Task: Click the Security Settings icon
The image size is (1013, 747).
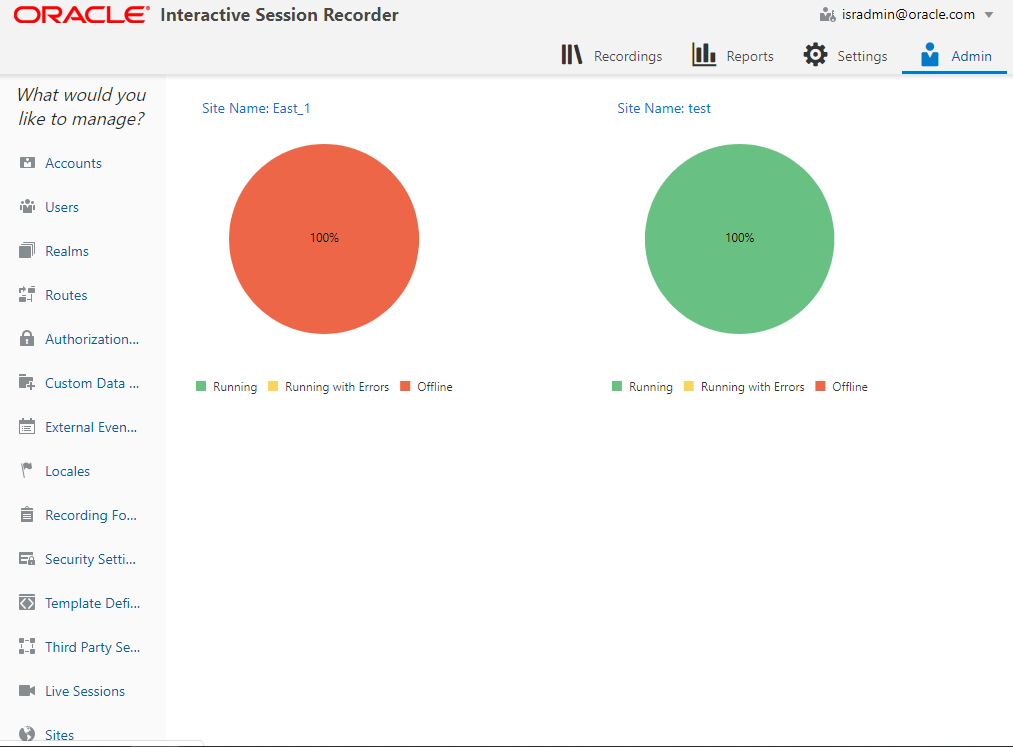Action: pos(27,558)
